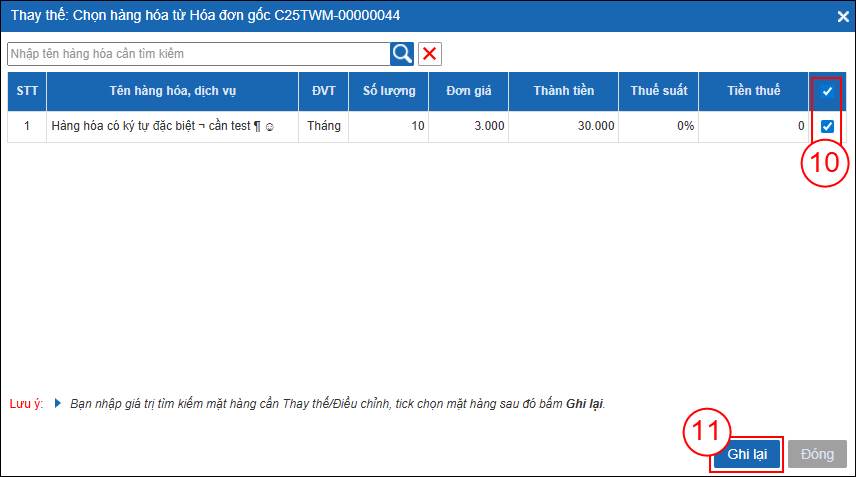Uncheck the checkbox for row 1
This screenshot has width=856, height=477.
(827, 126)
